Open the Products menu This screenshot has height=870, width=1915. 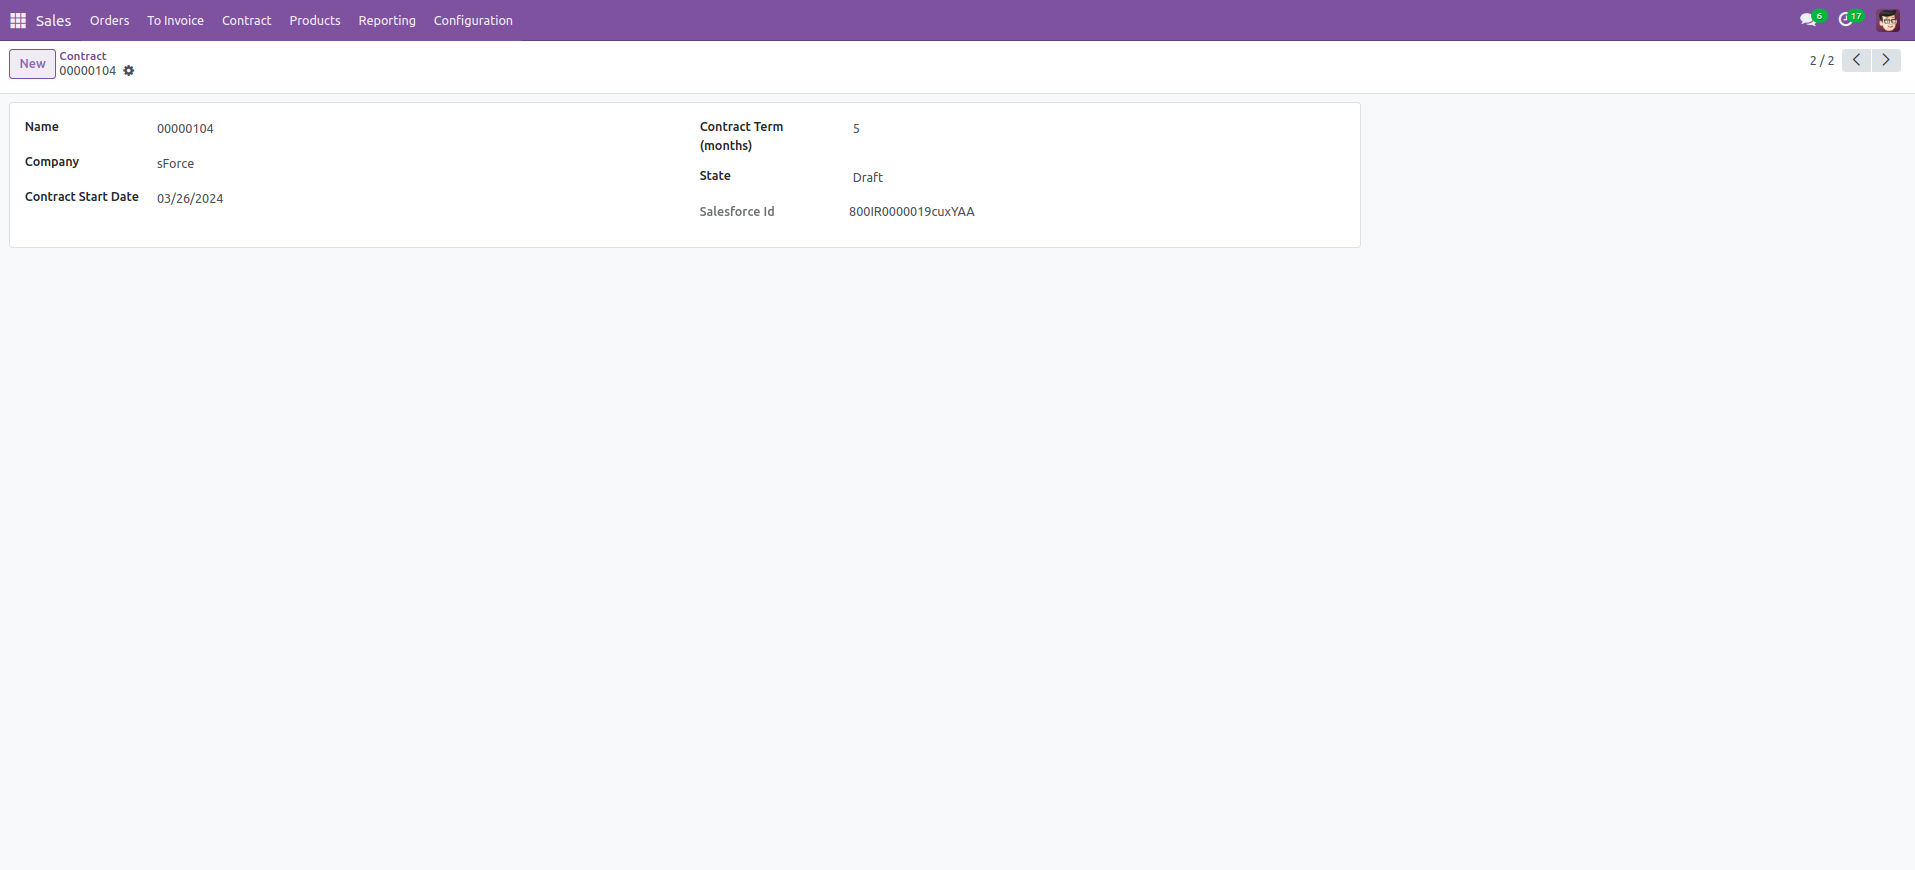pos(315,20)
